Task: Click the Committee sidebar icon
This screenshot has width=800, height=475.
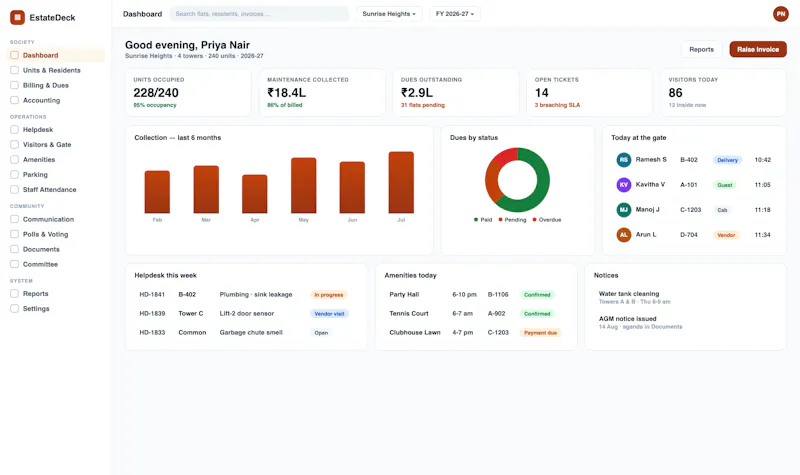Action: [x=14, y=264]
